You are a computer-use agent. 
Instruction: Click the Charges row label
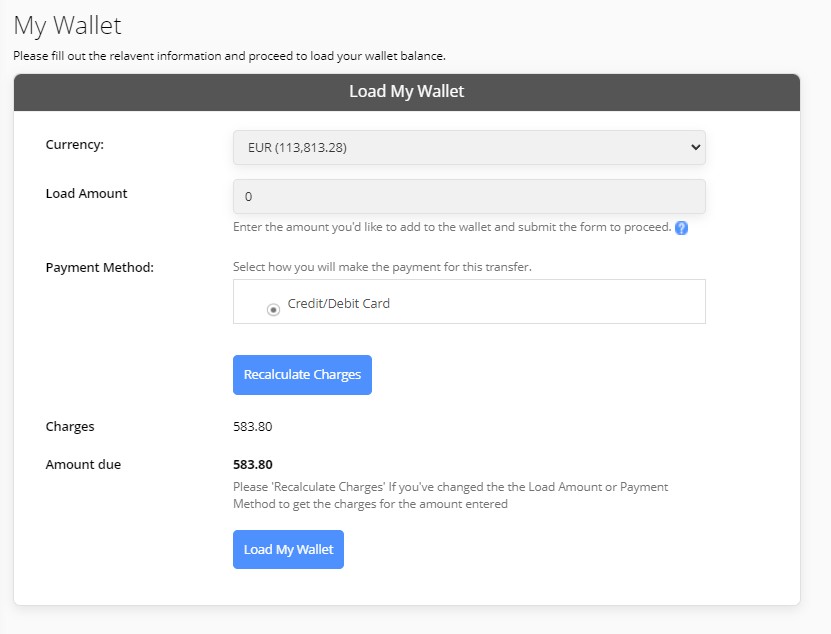70,427
